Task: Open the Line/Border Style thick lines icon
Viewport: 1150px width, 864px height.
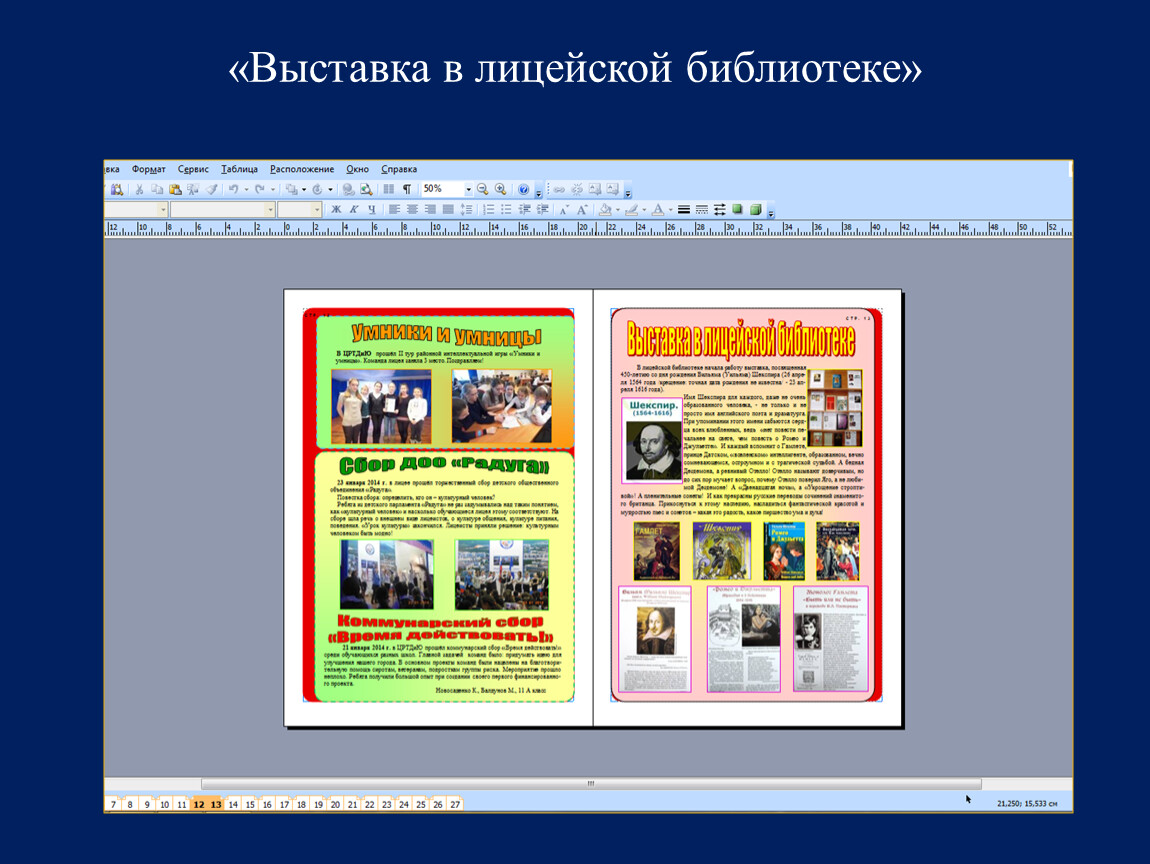Action: click(x=684, y=209)
